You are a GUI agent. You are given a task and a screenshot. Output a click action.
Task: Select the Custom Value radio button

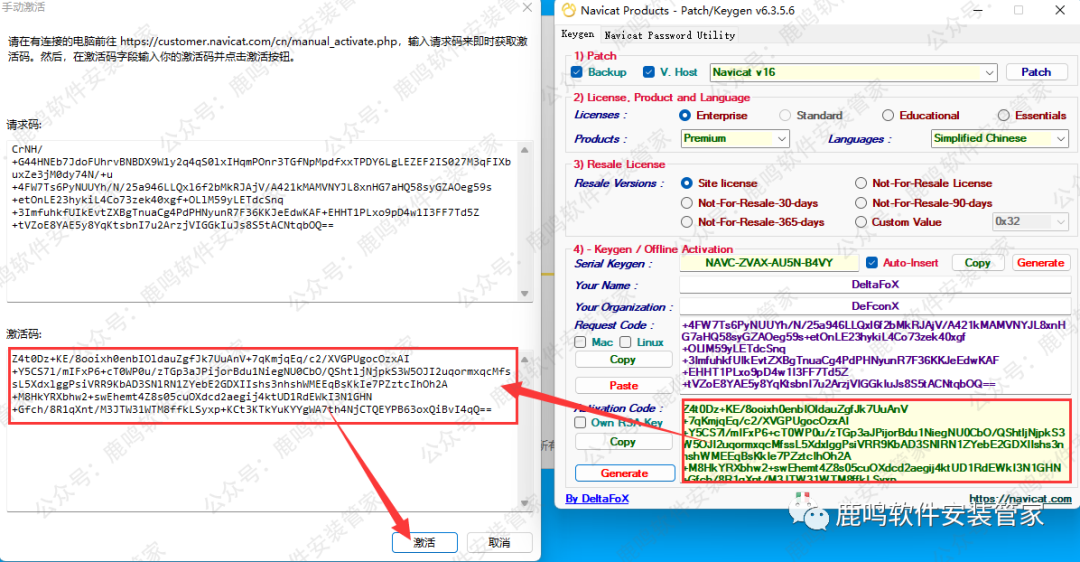[x=861, y=222]
